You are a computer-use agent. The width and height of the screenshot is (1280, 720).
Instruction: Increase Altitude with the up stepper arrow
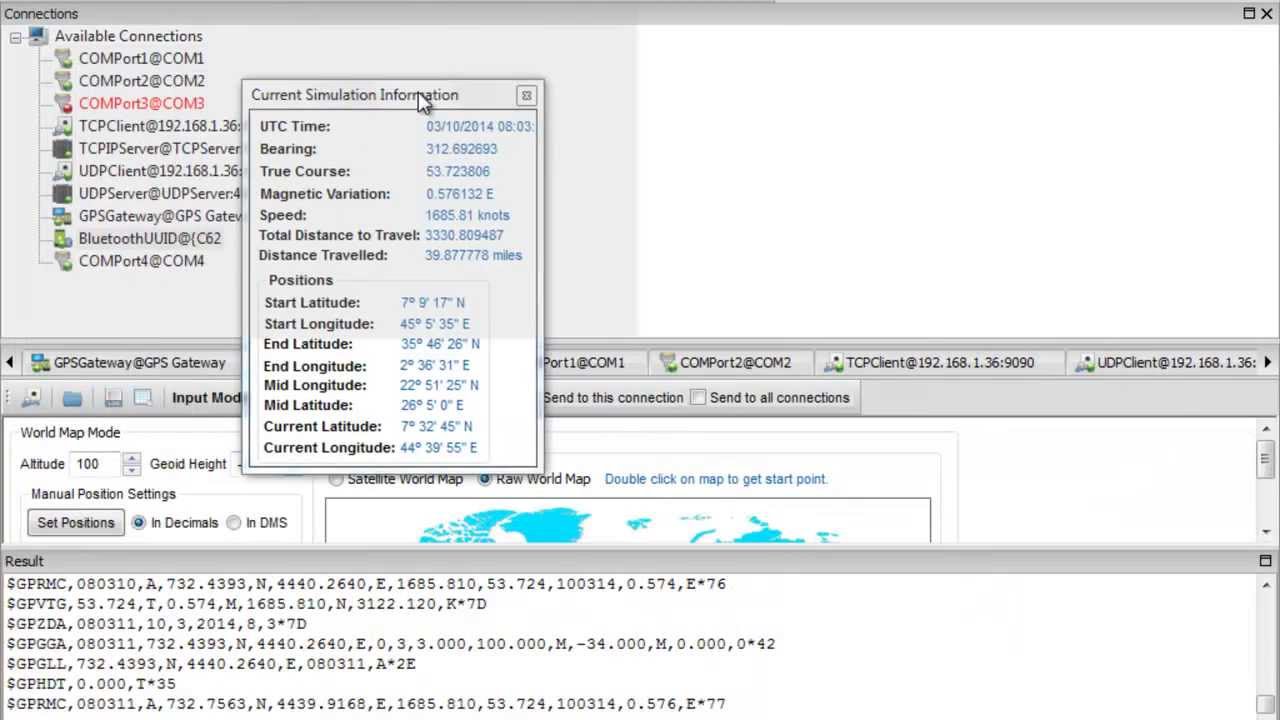(x=132, y=458)
